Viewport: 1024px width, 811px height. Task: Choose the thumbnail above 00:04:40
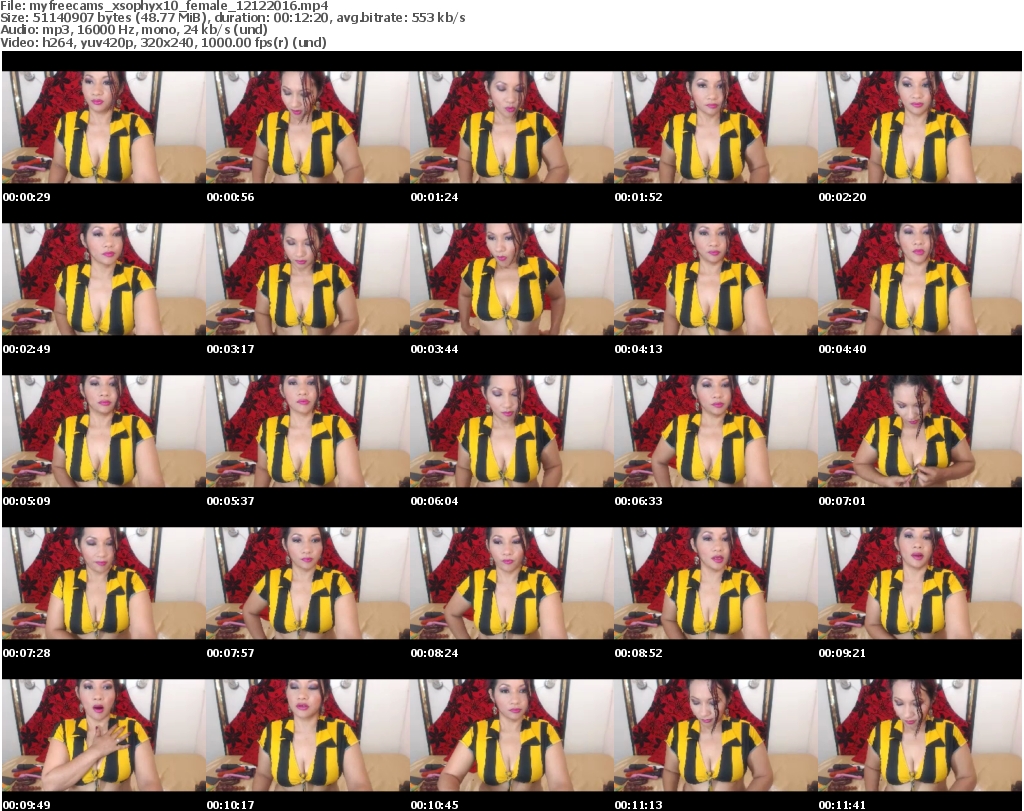(x=920, y=279)
